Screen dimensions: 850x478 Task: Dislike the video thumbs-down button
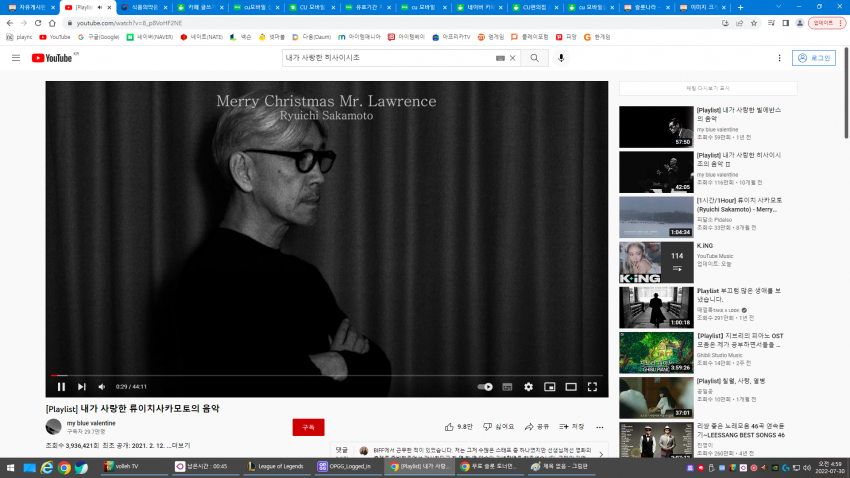point(499,427)
